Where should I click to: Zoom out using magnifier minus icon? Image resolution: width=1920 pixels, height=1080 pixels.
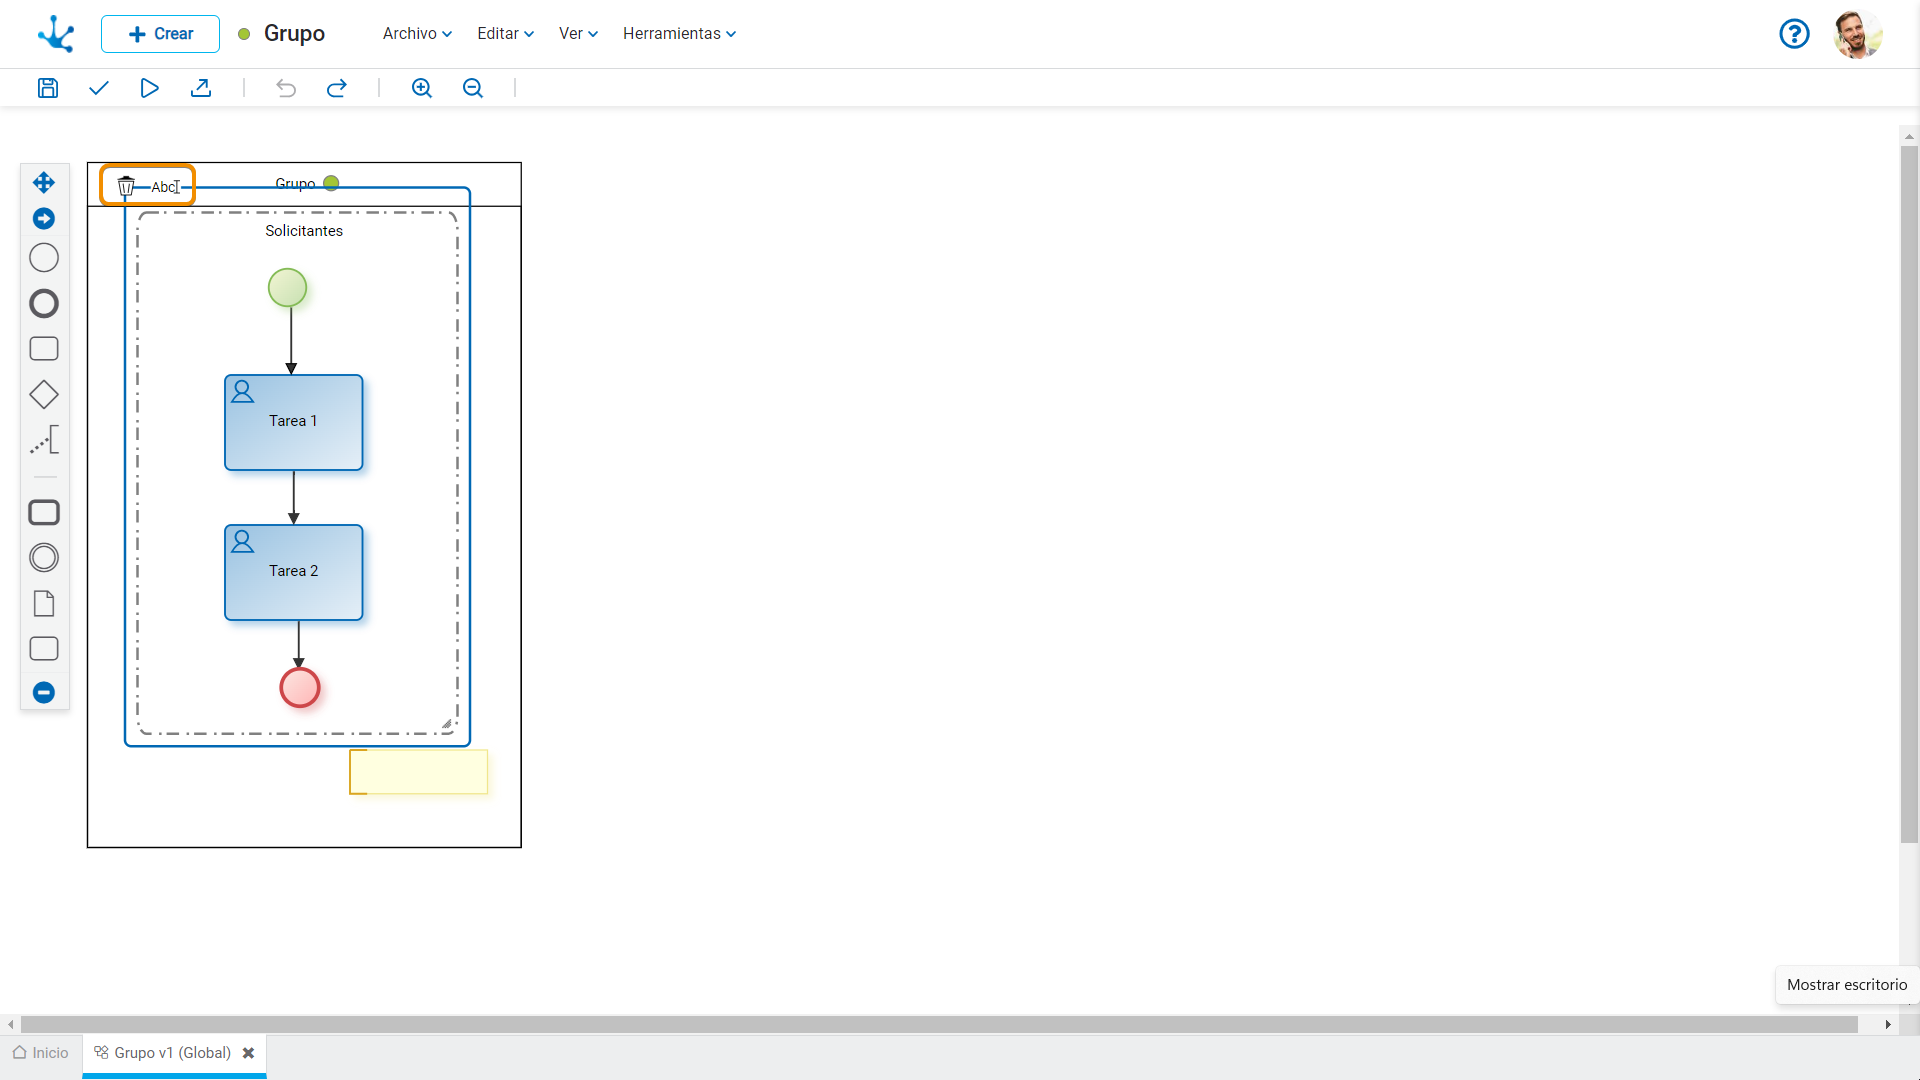(x=473, y=88)
